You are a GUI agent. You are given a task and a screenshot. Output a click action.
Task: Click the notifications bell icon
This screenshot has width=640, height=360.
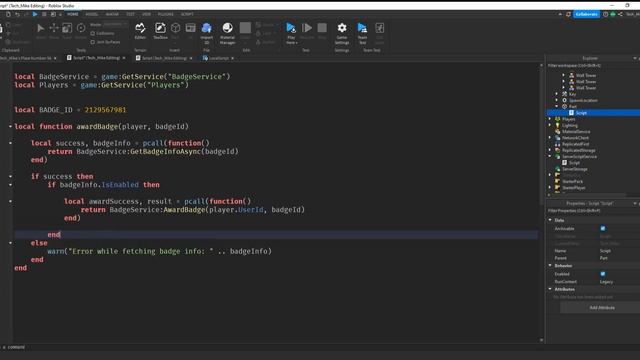tap(568, 14)
